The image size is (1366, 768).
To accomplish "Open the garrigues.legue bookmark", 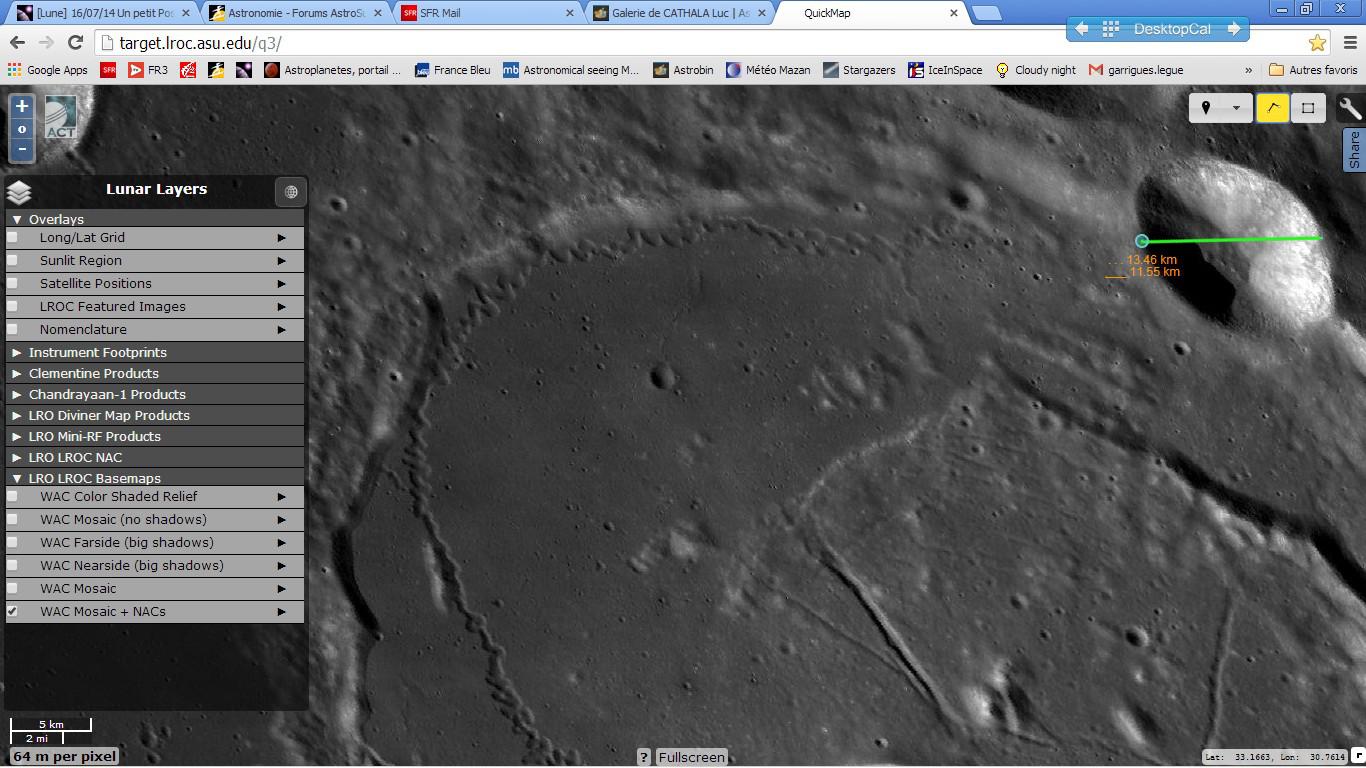I will [1136, 70].
